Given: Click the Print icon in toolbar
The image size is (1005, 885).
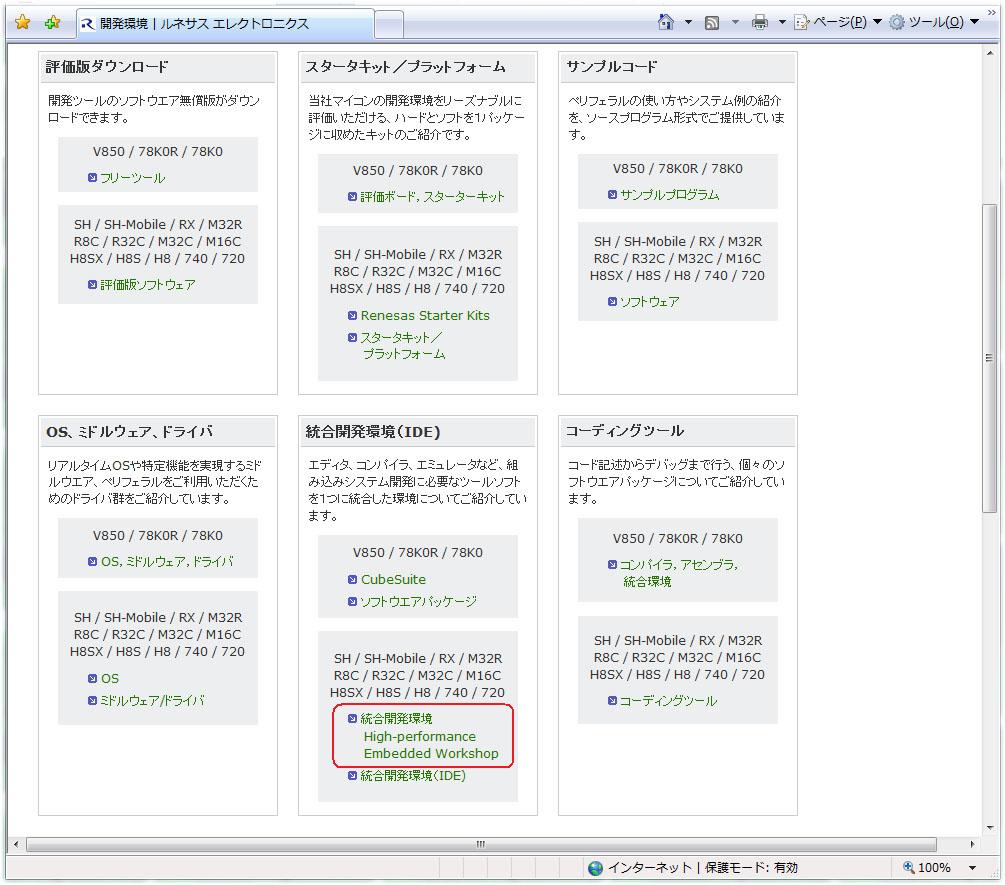Looking at the screenshot, I should [760, 22].
